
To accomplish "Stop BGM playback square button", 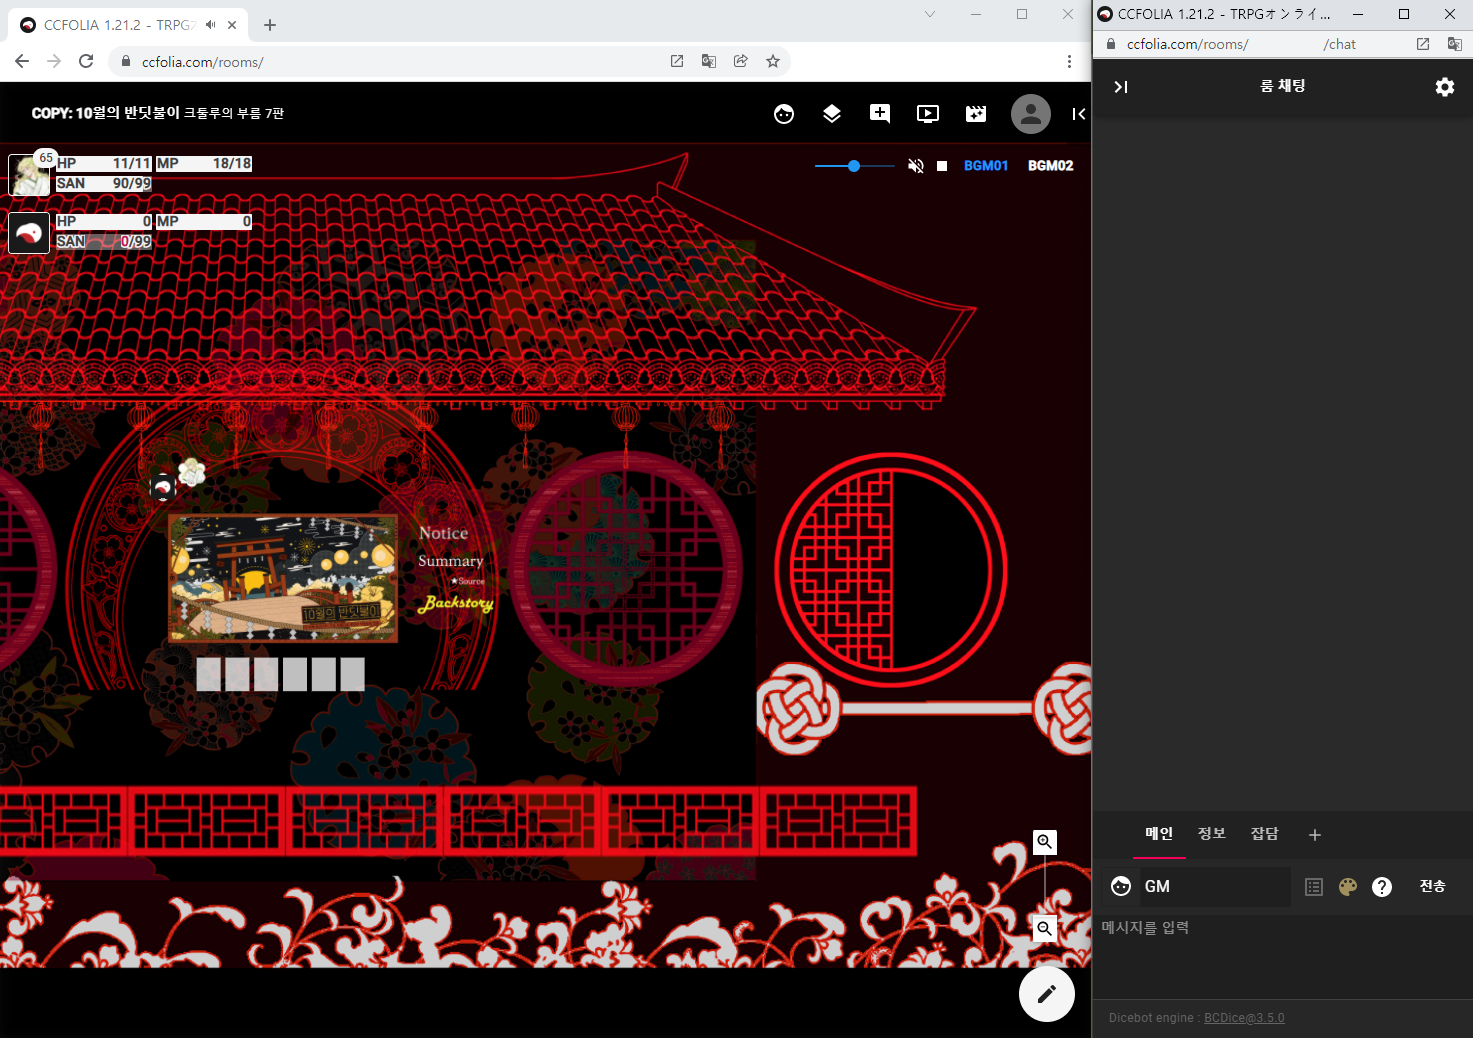I will coord(942,166).
